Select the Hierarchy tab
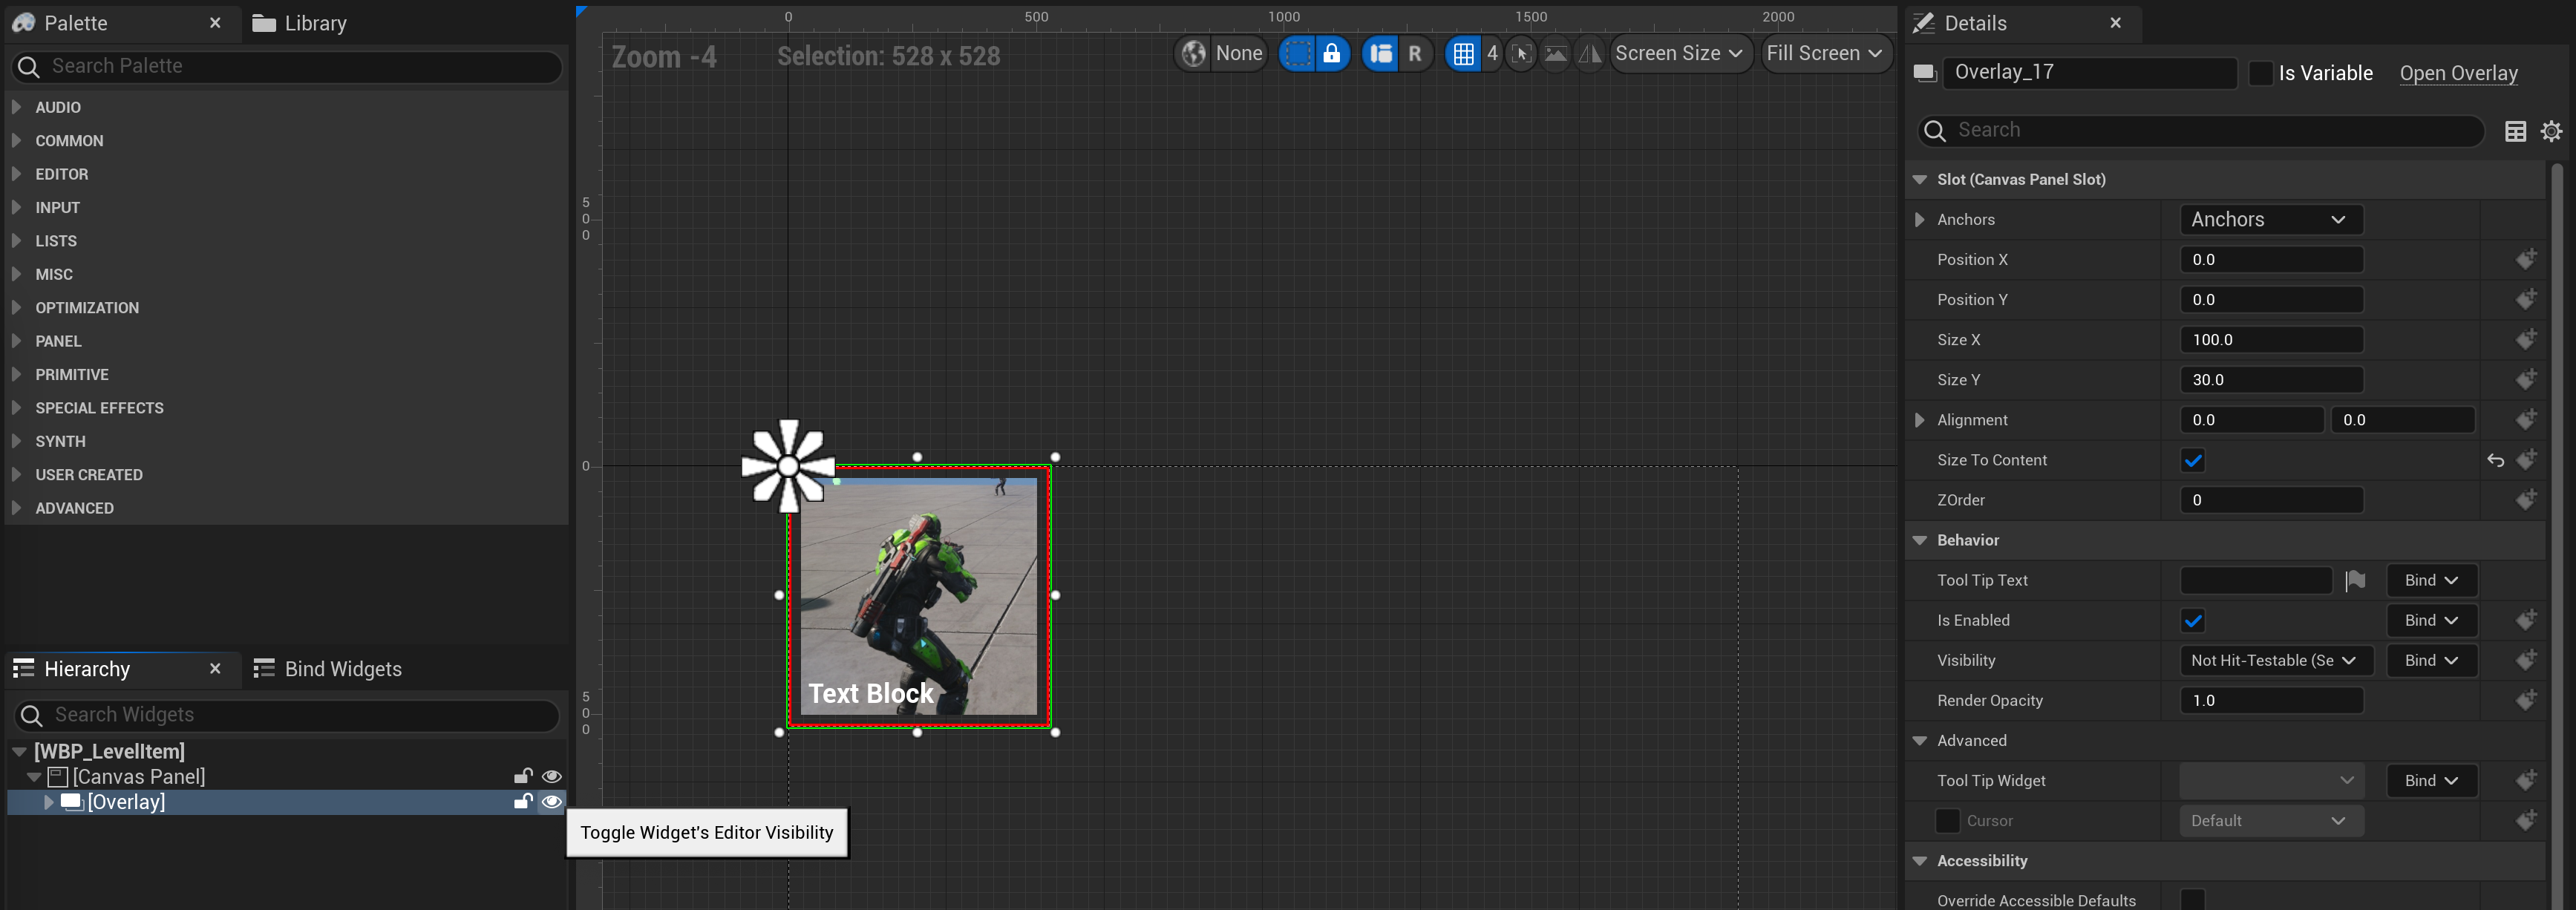 click(x=87, y=669)
